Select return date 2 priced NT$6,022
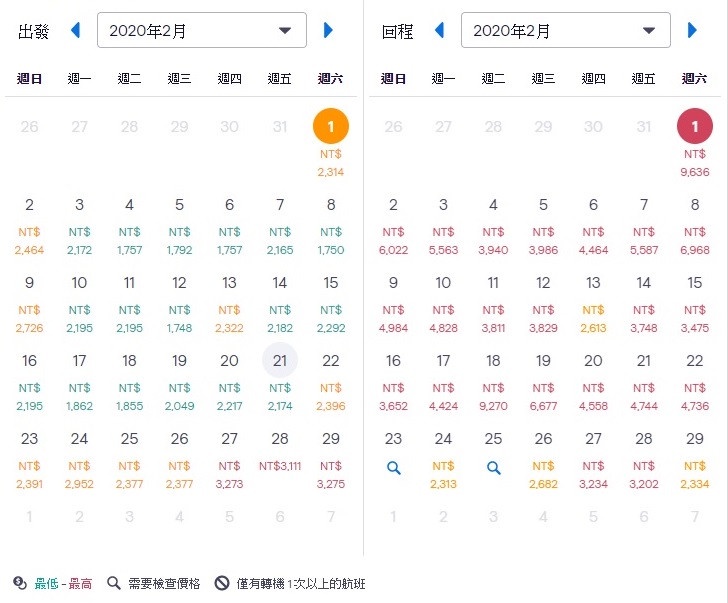This screenshot has width=728, height=603. point(393,227)
